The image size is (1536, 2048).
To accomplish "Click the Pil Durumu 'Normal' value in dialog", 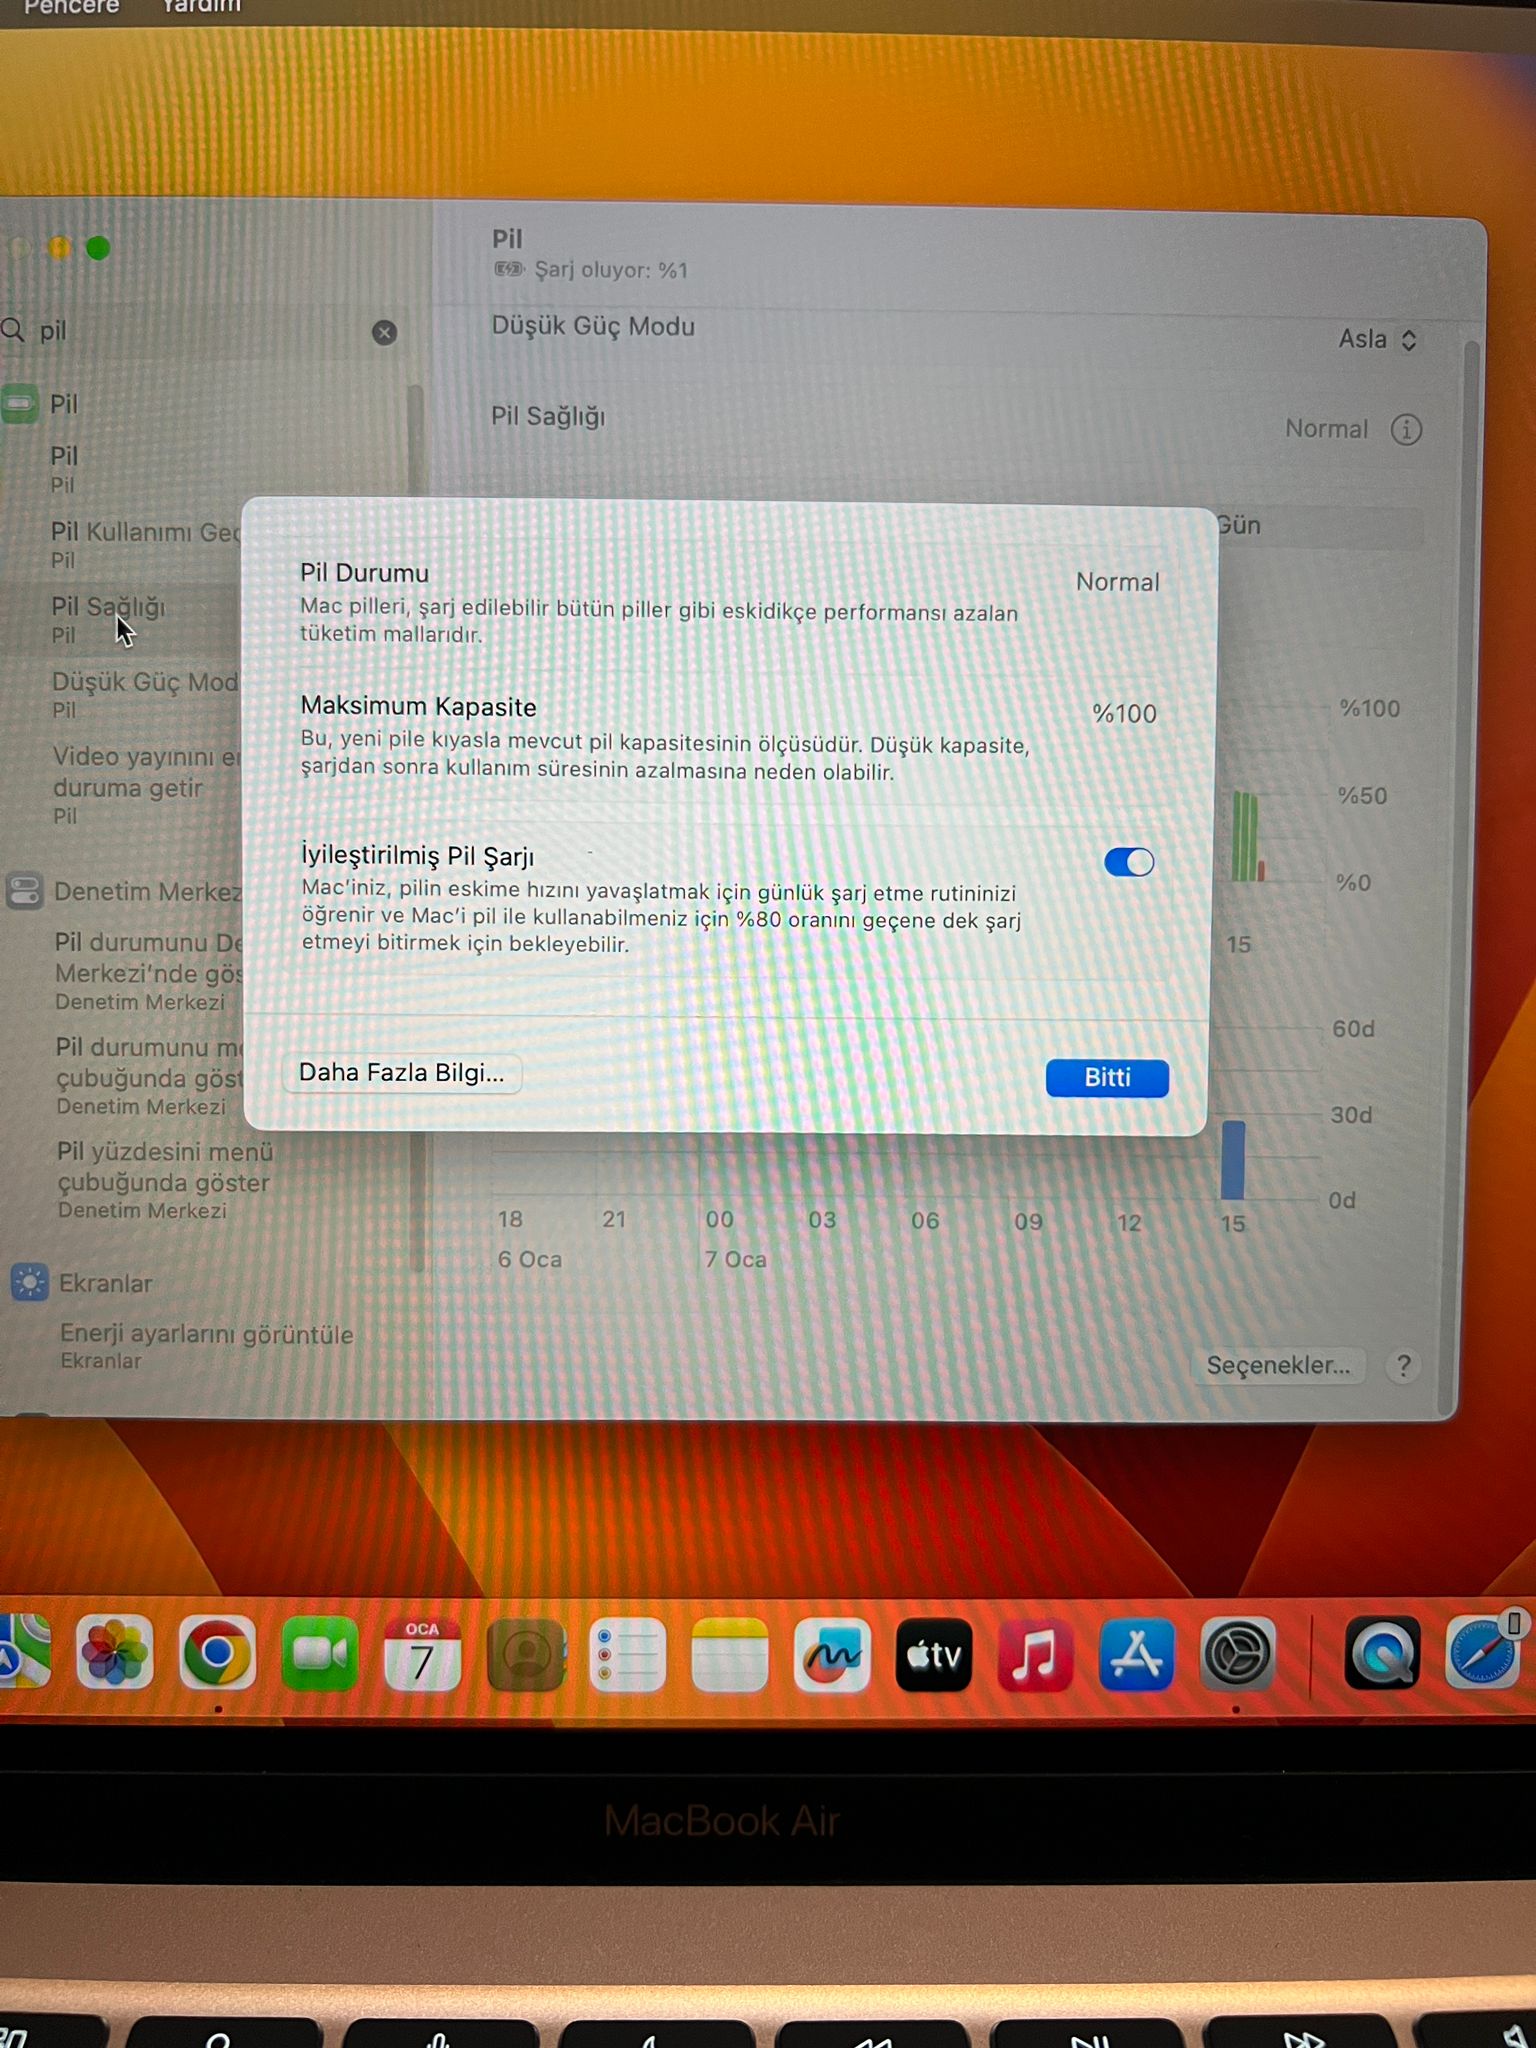I will click(1117, 582).
